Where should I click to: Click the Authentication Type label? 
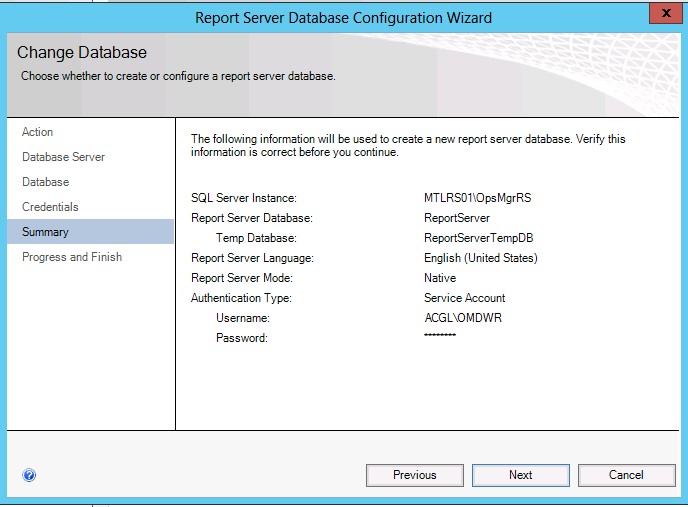[241, 298]
